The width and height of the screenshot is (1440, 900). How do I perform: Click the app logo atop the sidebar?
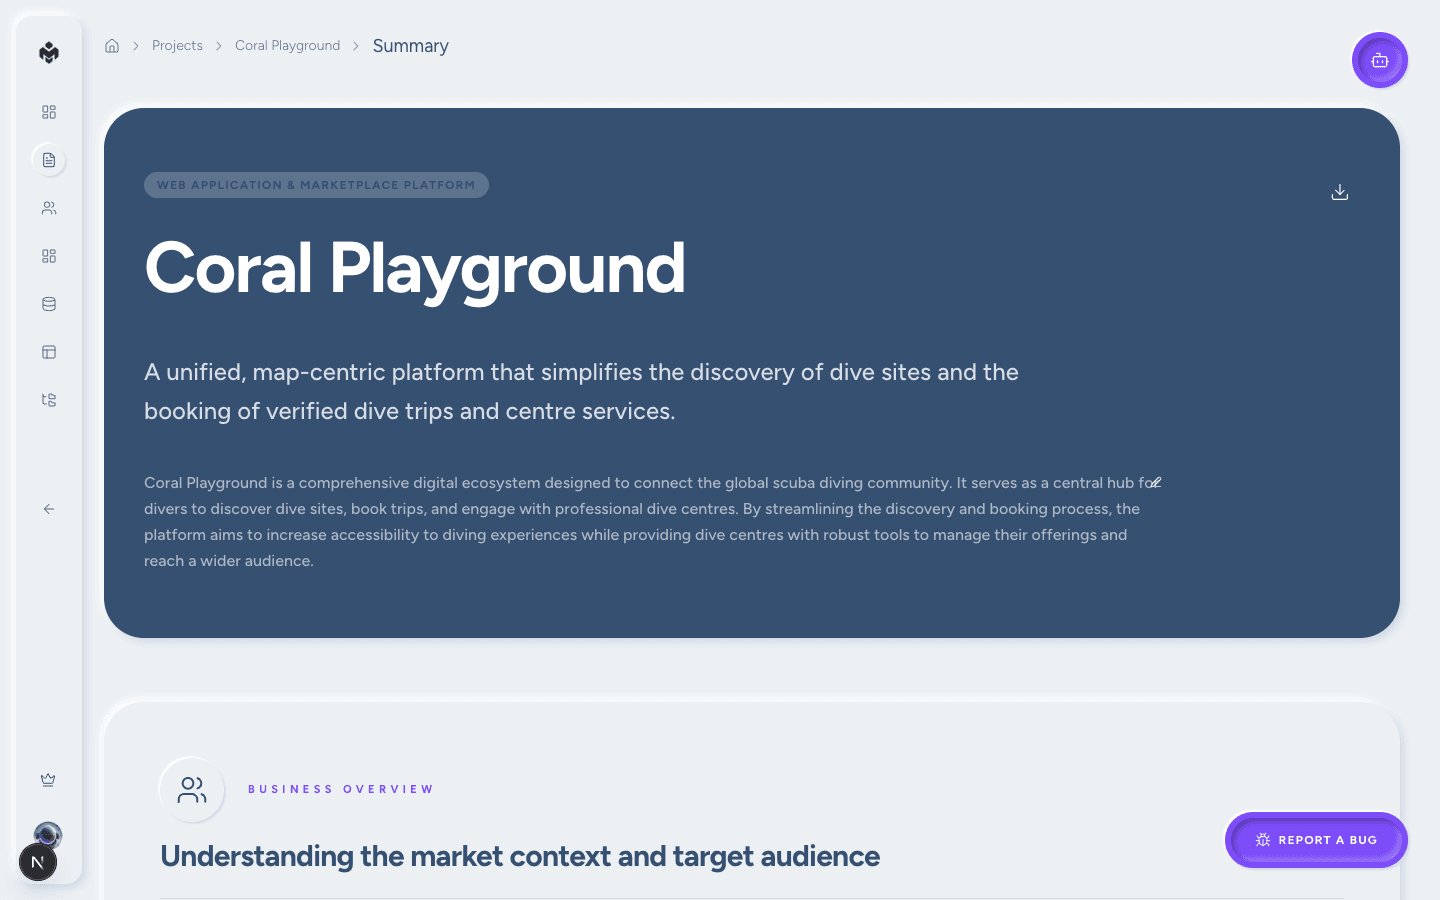pos(49,53)
